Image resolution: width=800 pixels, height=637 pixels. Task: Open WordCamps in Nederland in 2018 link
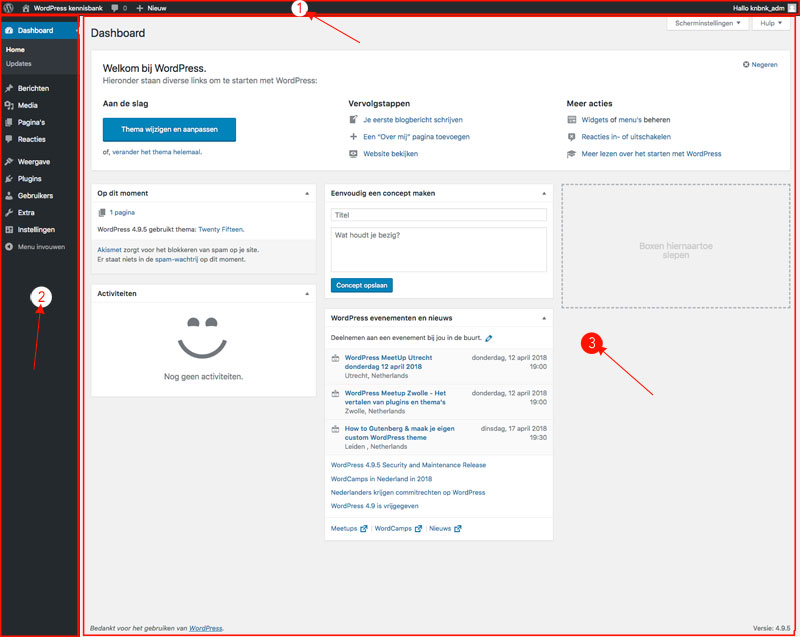381,479
